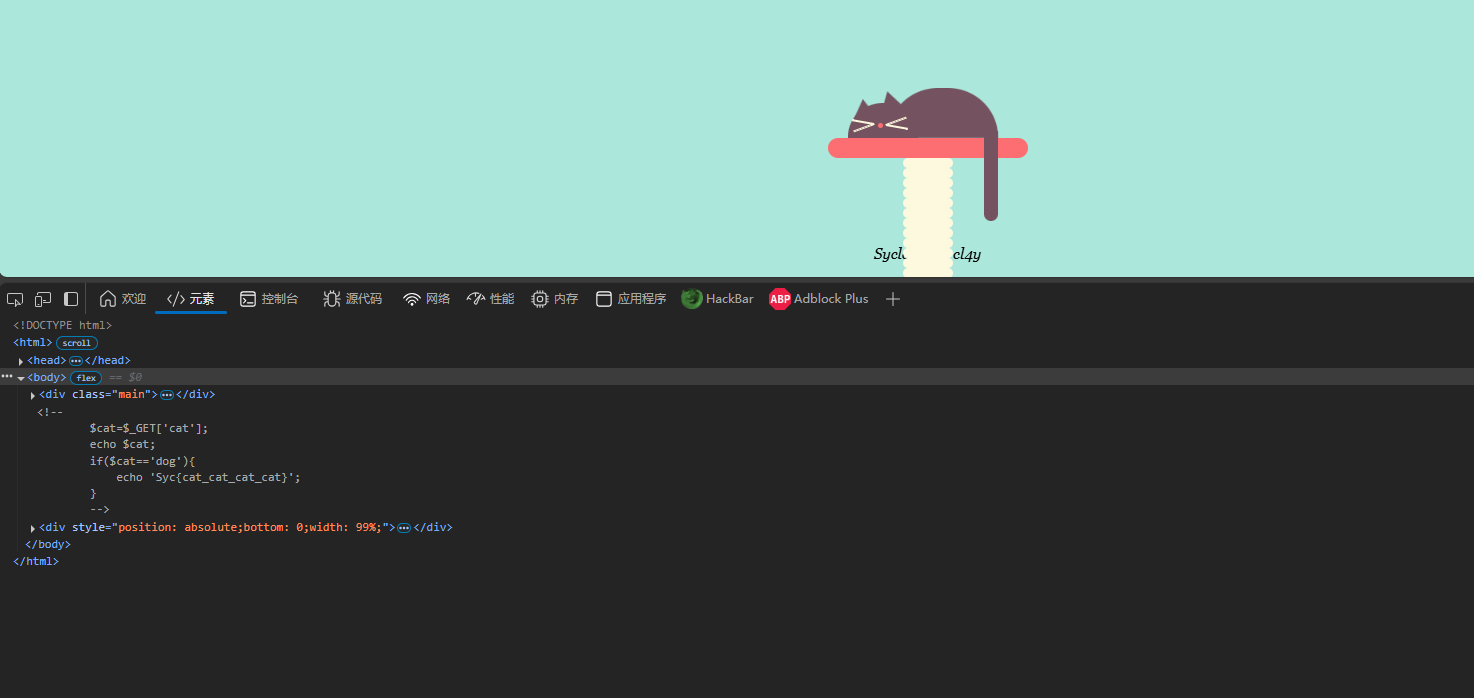The width and height of the screenshot is (1474, 698).
Task: Open the HackBar tab
Action: [x=718, y=299]
